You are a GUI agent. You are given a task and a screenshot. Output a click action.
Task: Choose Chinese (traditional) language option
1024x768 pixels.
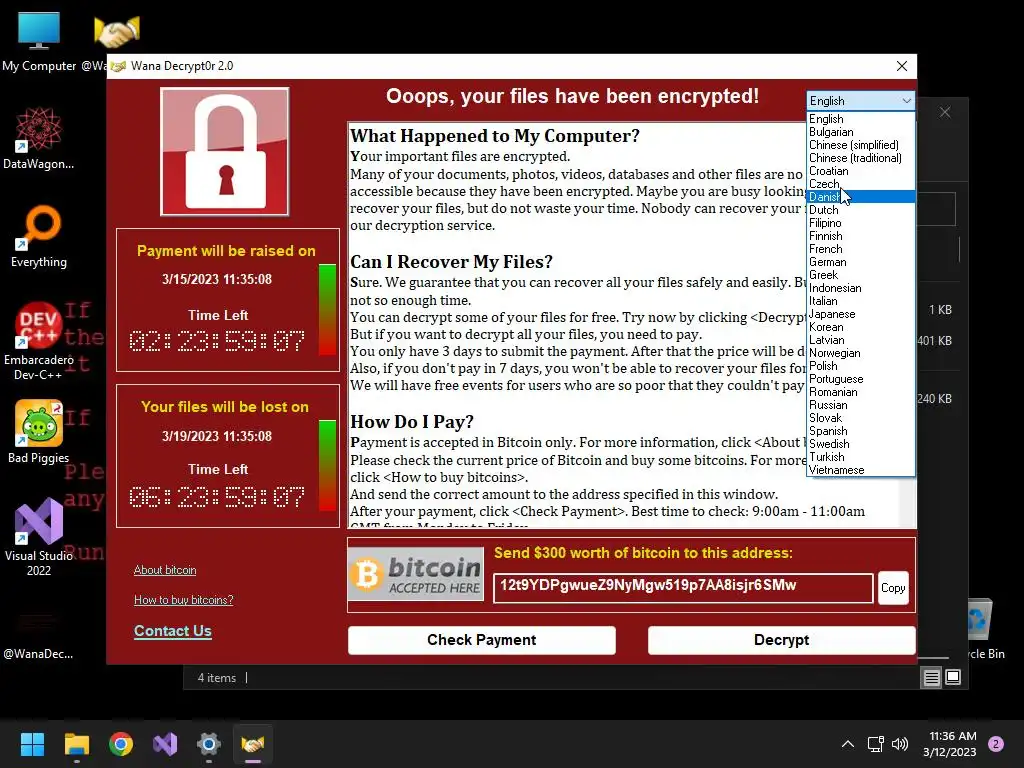(861, 158)
